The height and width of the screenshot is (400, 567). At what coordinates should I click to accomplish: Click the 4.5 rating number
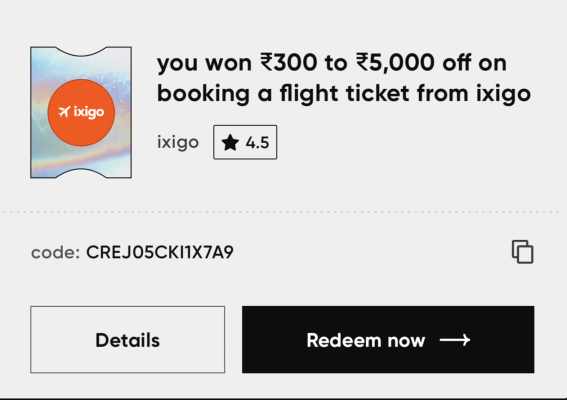pos(257,142)
